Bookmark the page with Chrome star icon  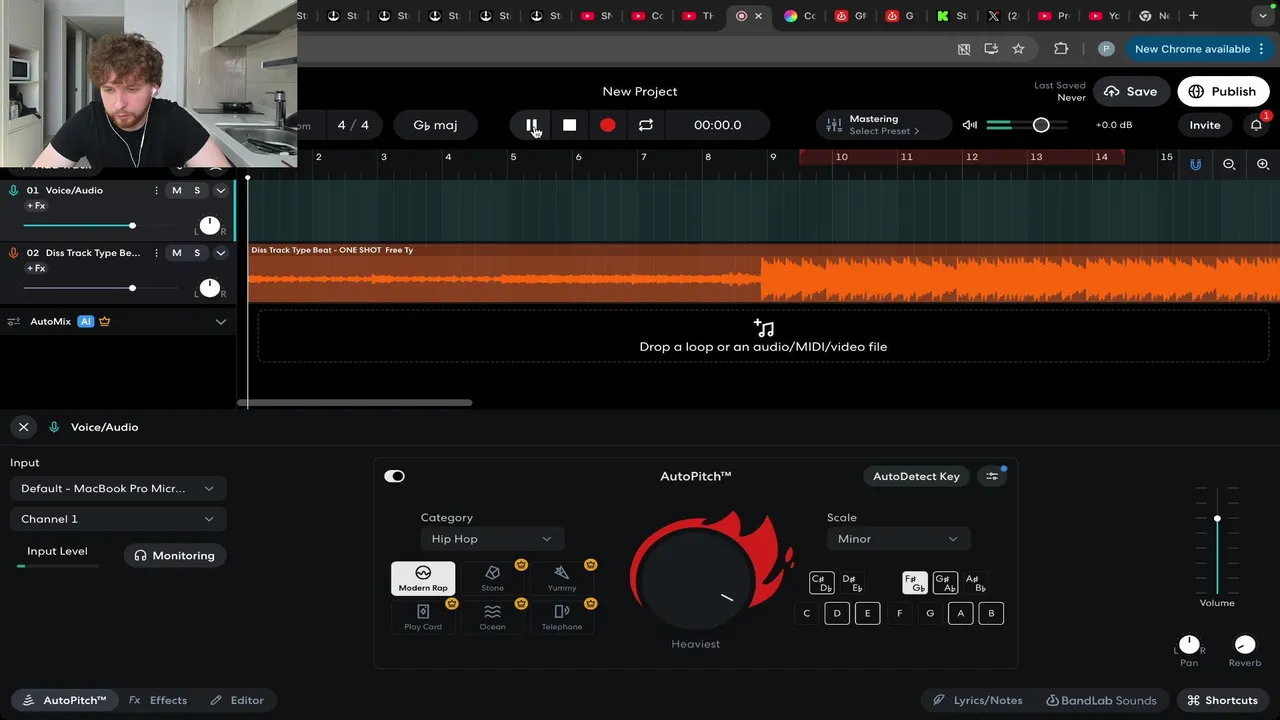pos(1018,49)
